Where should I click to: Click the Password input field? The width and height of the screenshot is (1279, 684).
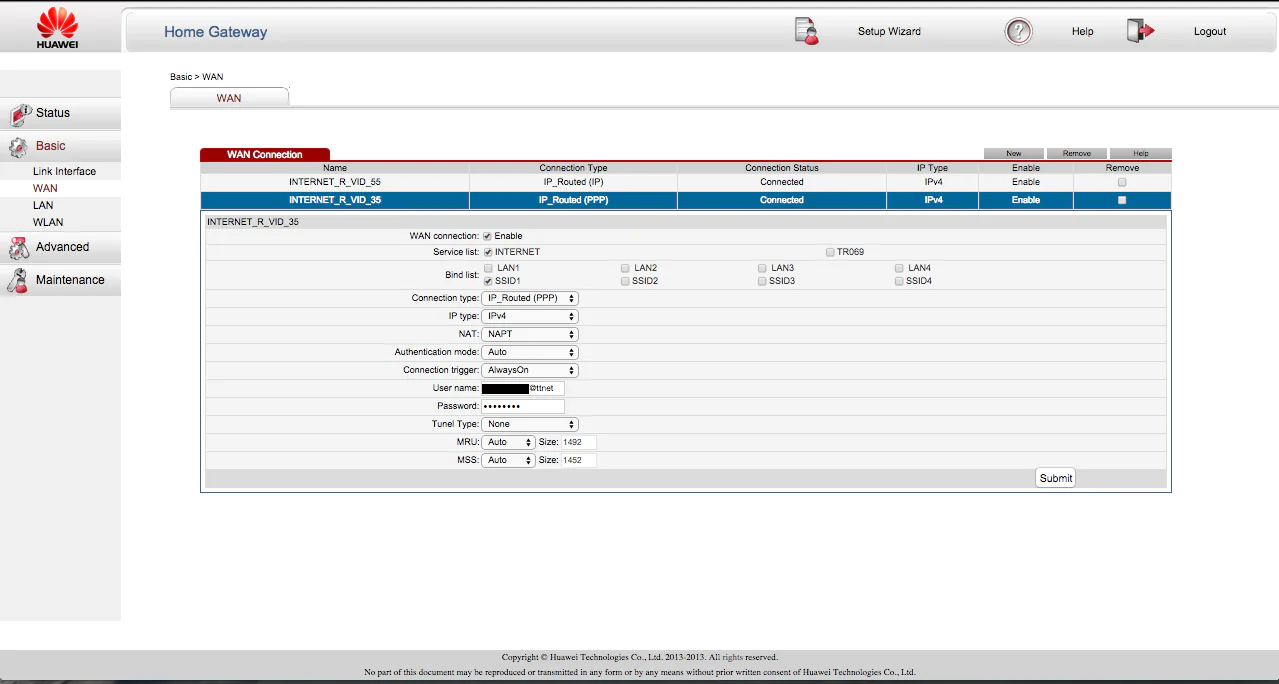523,406
